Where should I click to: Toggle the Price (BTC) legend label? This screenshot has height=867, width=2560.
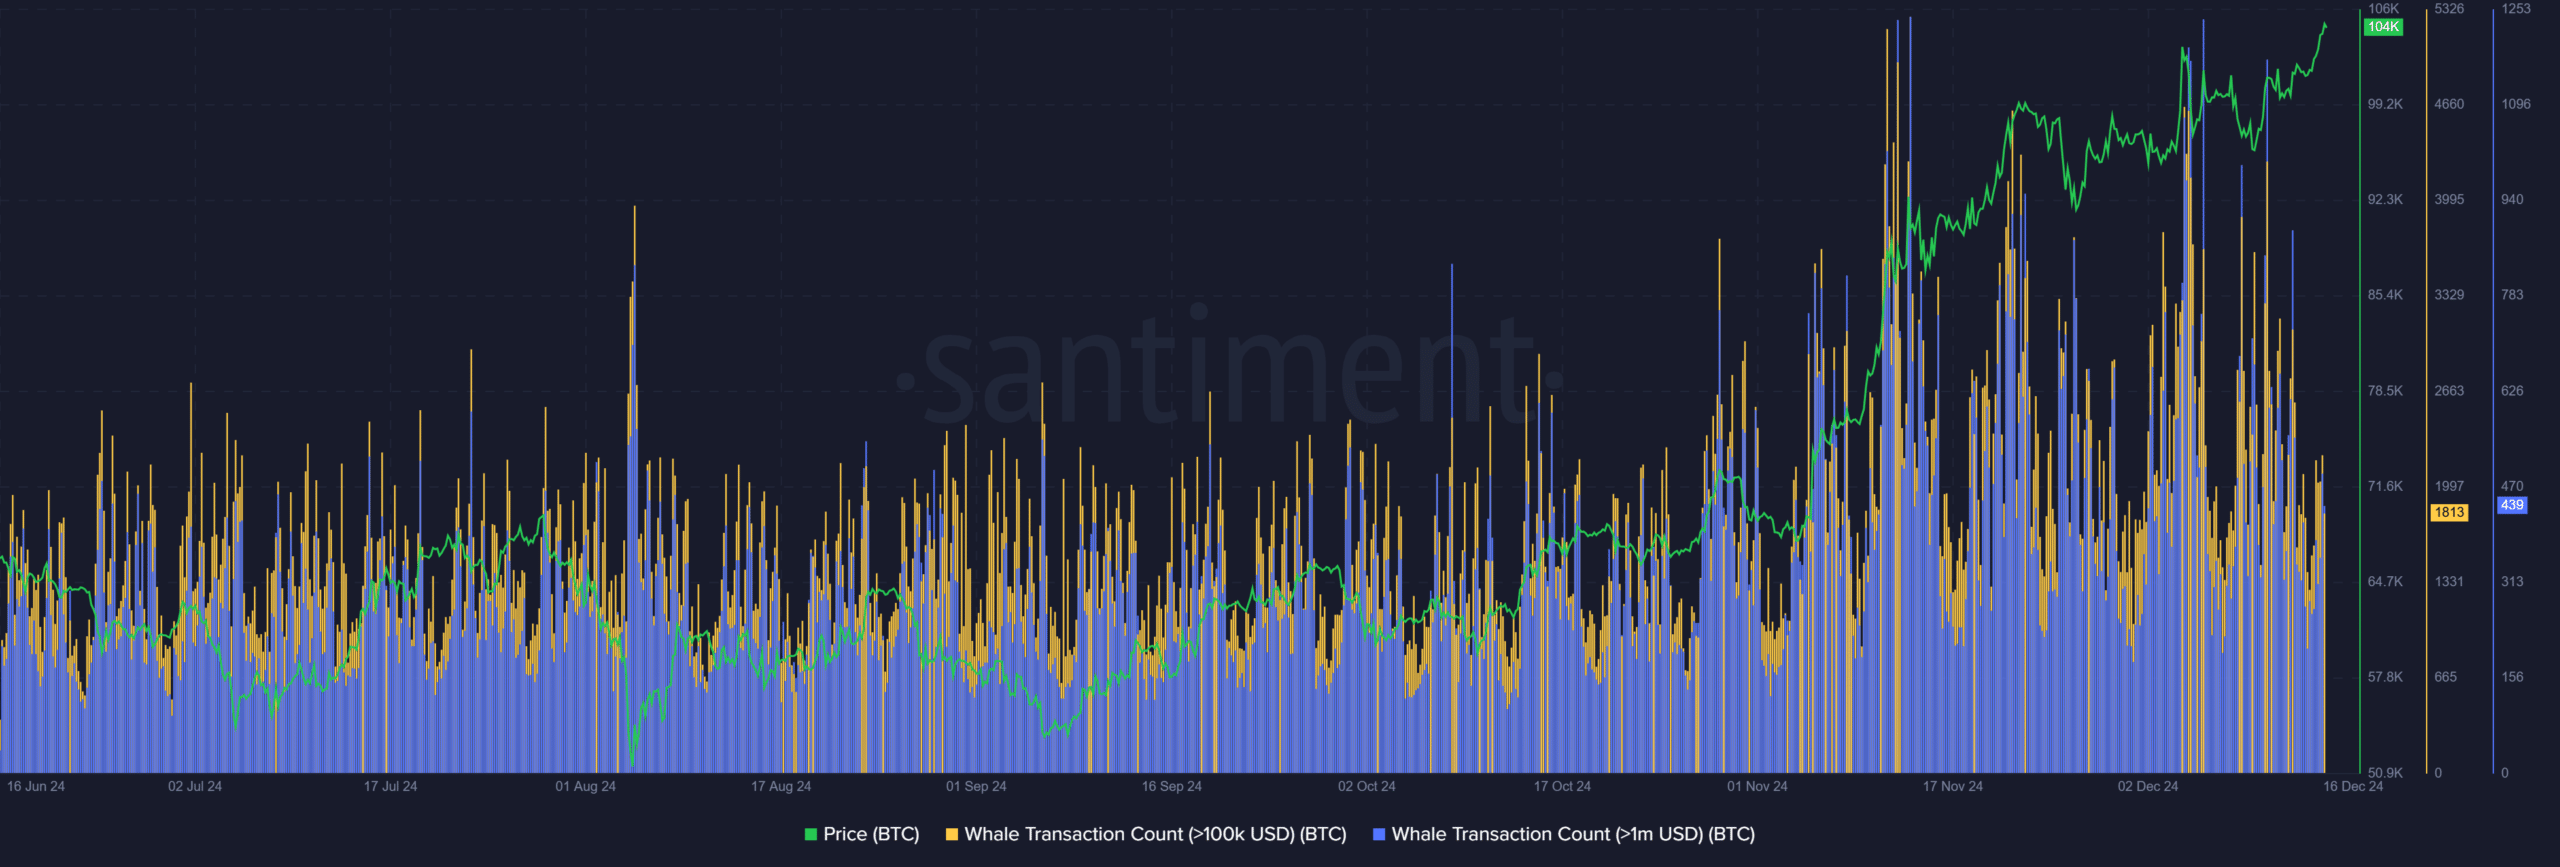(x=871, y=834)
